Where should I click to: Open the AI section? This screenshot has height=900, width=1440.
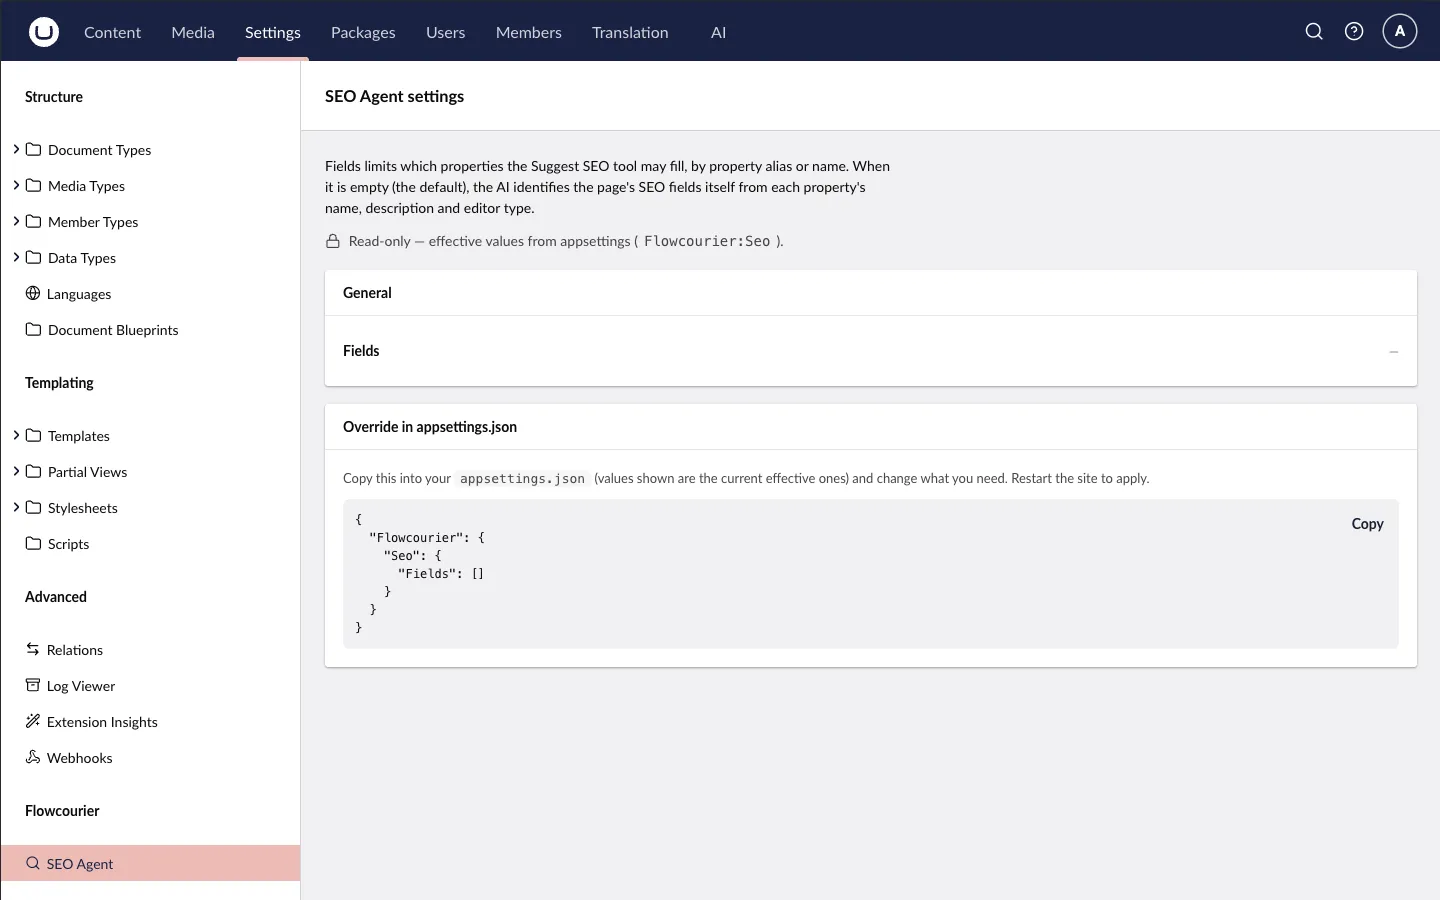(x=718, y=32)
